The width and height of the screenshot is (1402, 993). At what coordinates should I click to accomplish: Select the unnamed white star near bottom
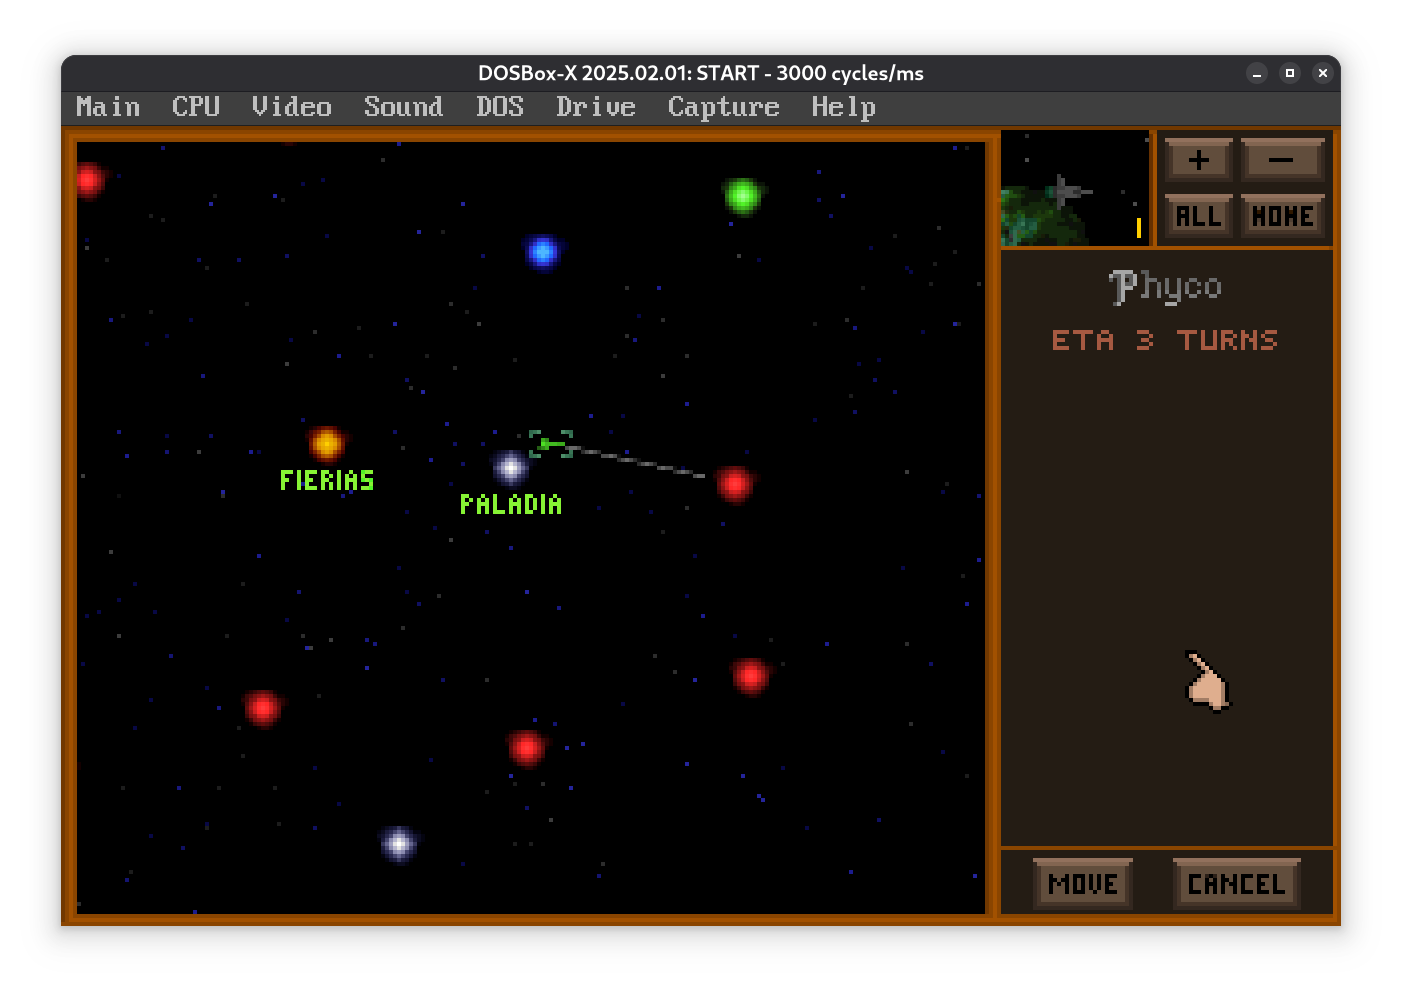398,844
